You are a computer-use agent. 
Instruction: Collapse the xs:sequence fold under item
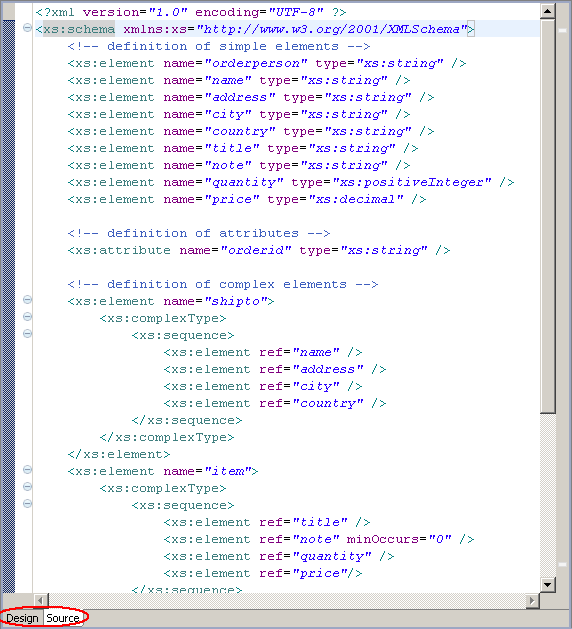[x=27, y=503]
